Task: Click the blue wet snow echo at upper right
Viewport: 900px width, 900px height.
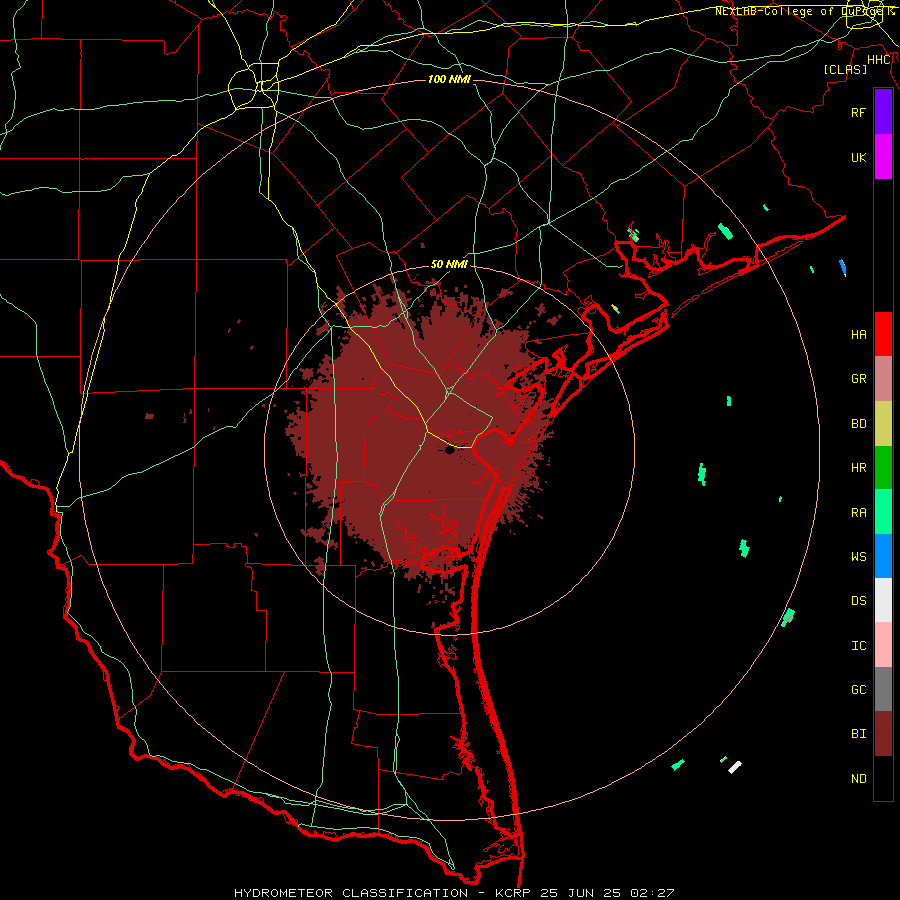Action: 843,267
